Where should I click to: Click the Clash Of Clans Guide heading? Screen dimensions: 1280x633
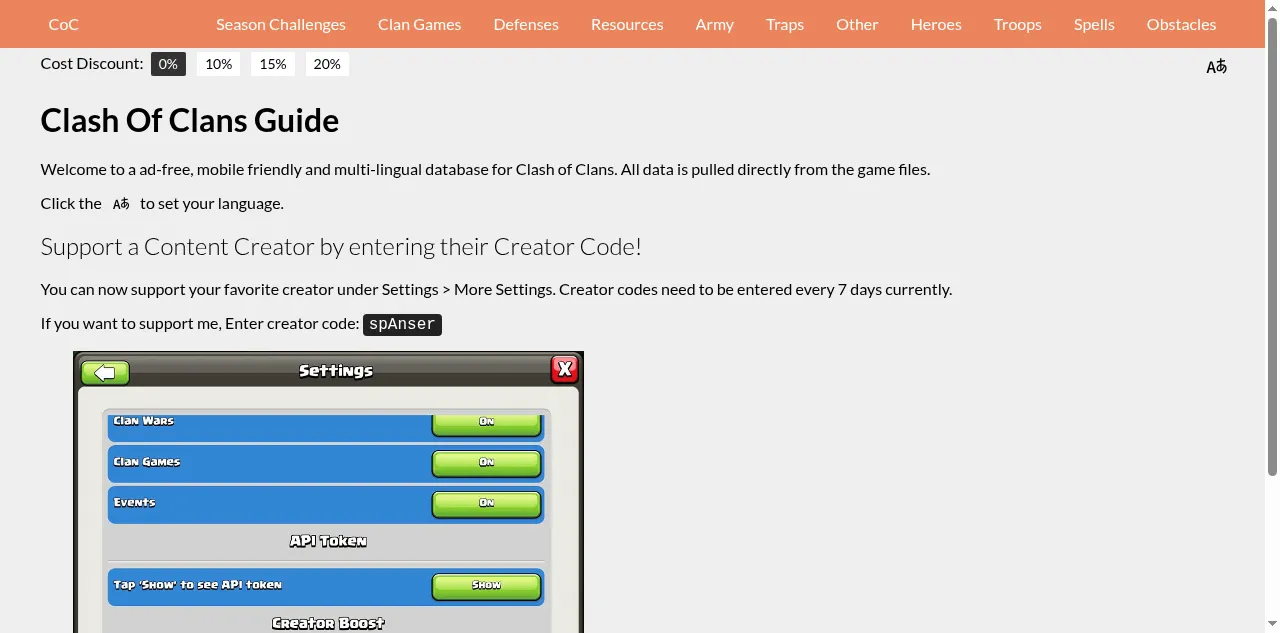pyautogui.click(x=190, y=120)
